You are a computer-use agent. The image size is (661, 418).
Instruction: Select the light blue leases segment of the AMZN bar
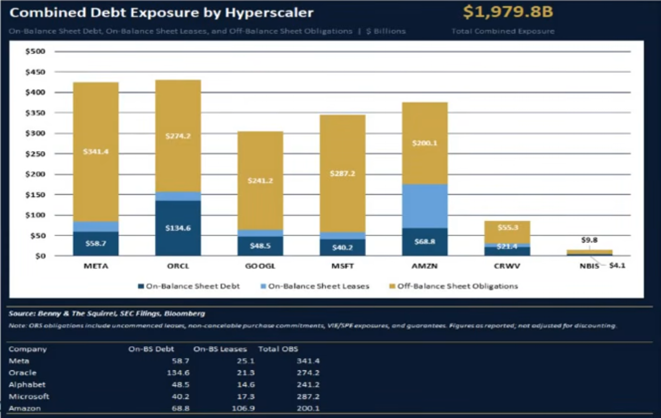click(x=425, y=206)
